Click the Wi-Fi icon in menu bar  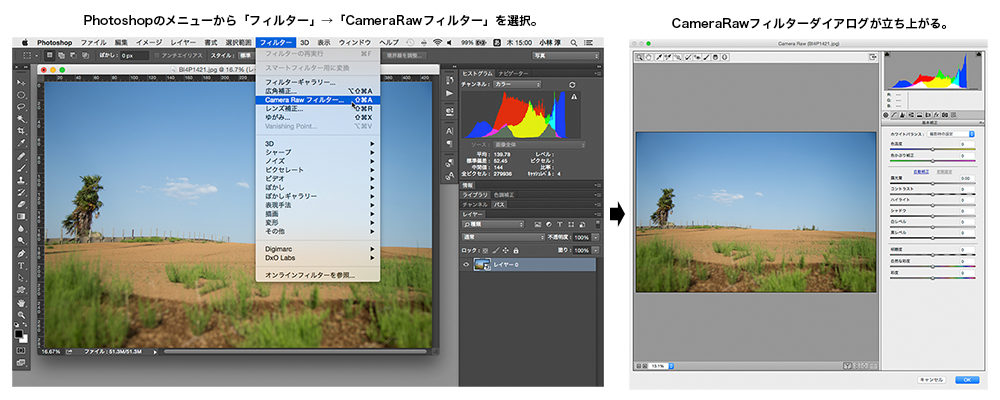tap(437, 41)
